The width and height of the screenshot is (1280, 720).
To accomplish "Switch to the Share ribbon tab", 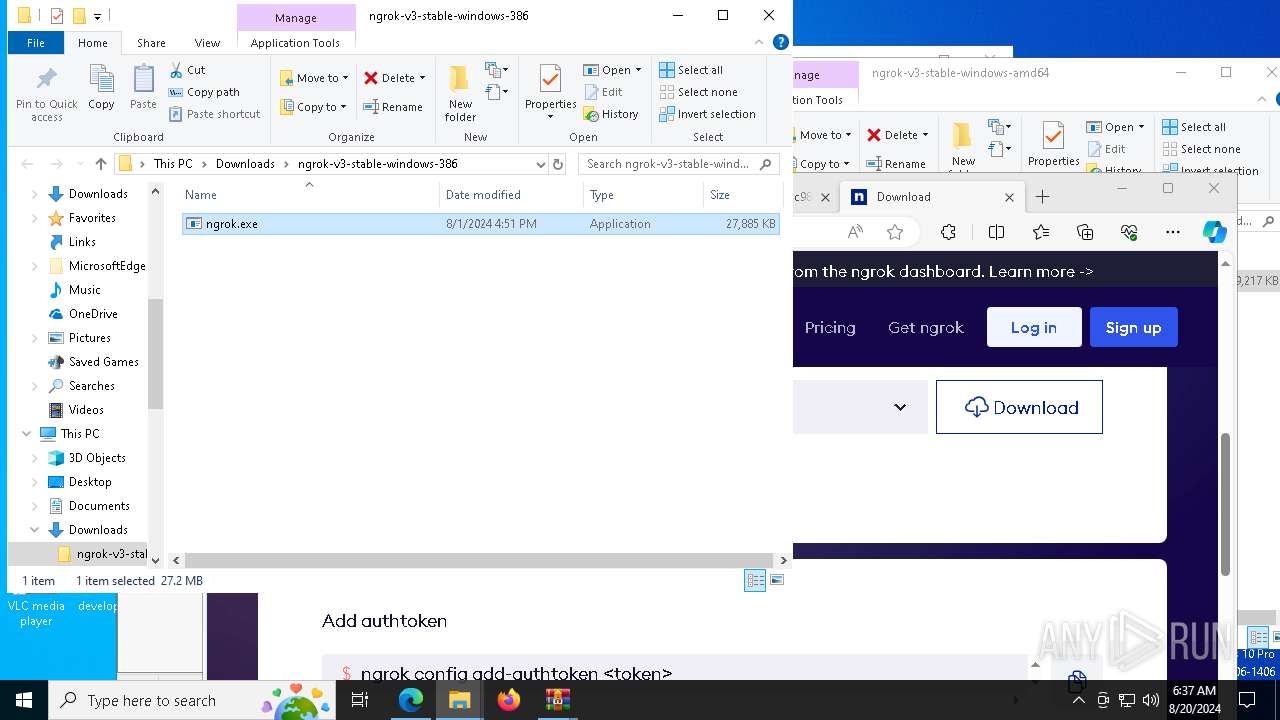I will point(151,43).
